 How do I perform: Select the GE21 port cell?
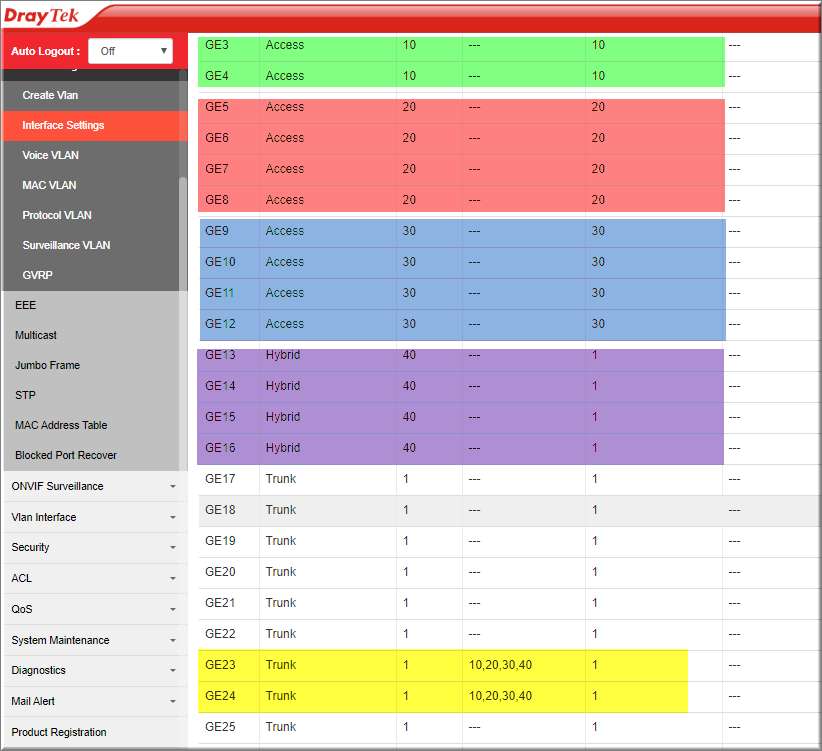[229, 603]
